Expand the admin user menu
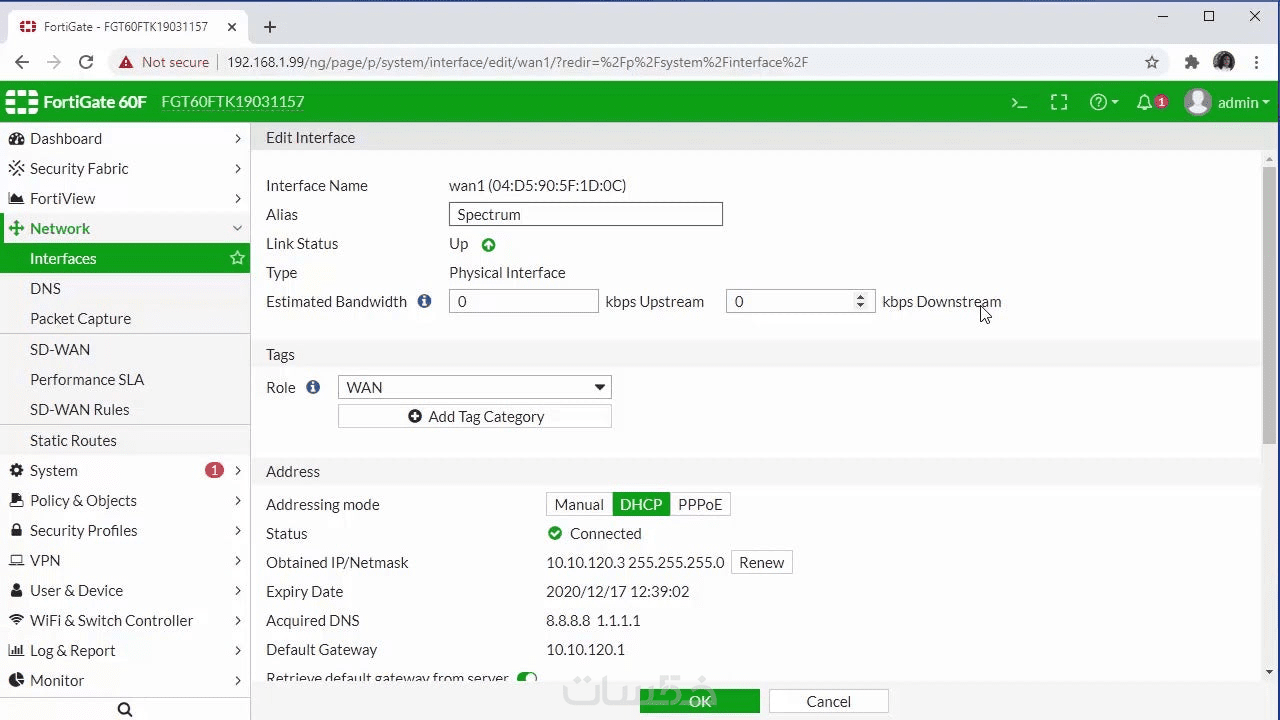Screen dimensions: 1280x720 (x=1227, y=102)
